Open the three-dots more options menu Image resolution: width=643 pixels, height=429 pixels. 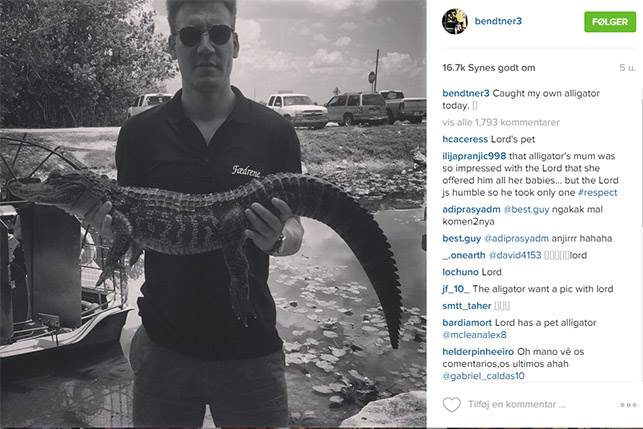coord(628,405)
